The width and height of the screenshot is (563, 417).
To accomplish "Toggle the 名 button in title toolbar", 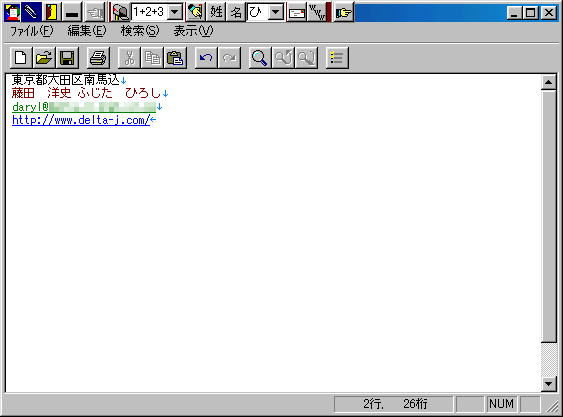I will pyautogui.click(x=236, y=12).
